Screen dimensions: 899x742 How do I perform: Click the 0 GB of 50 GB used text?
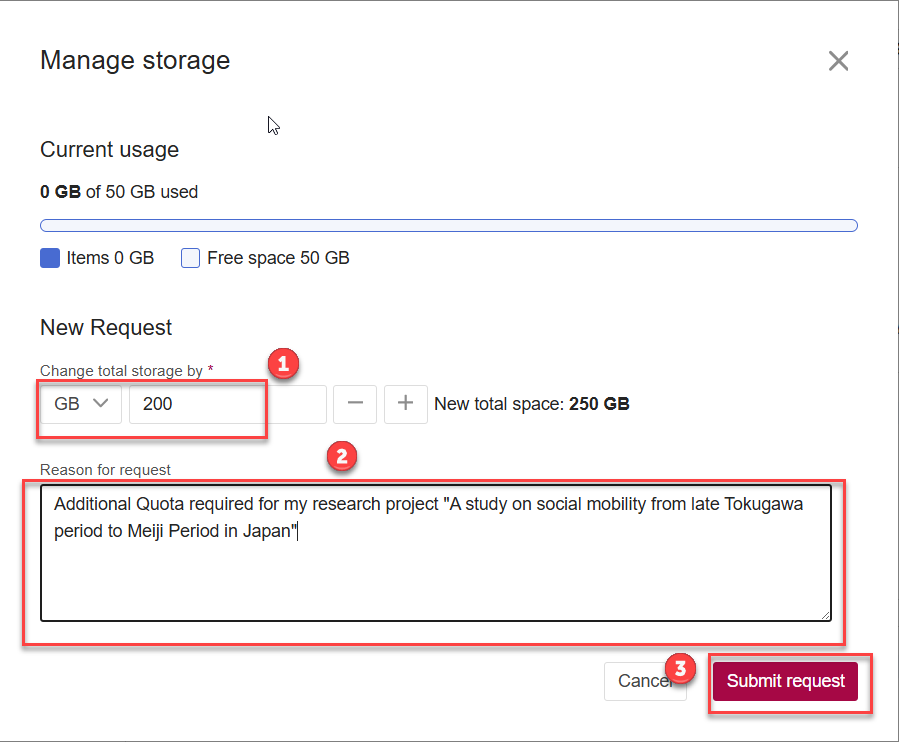click(119, 192)
